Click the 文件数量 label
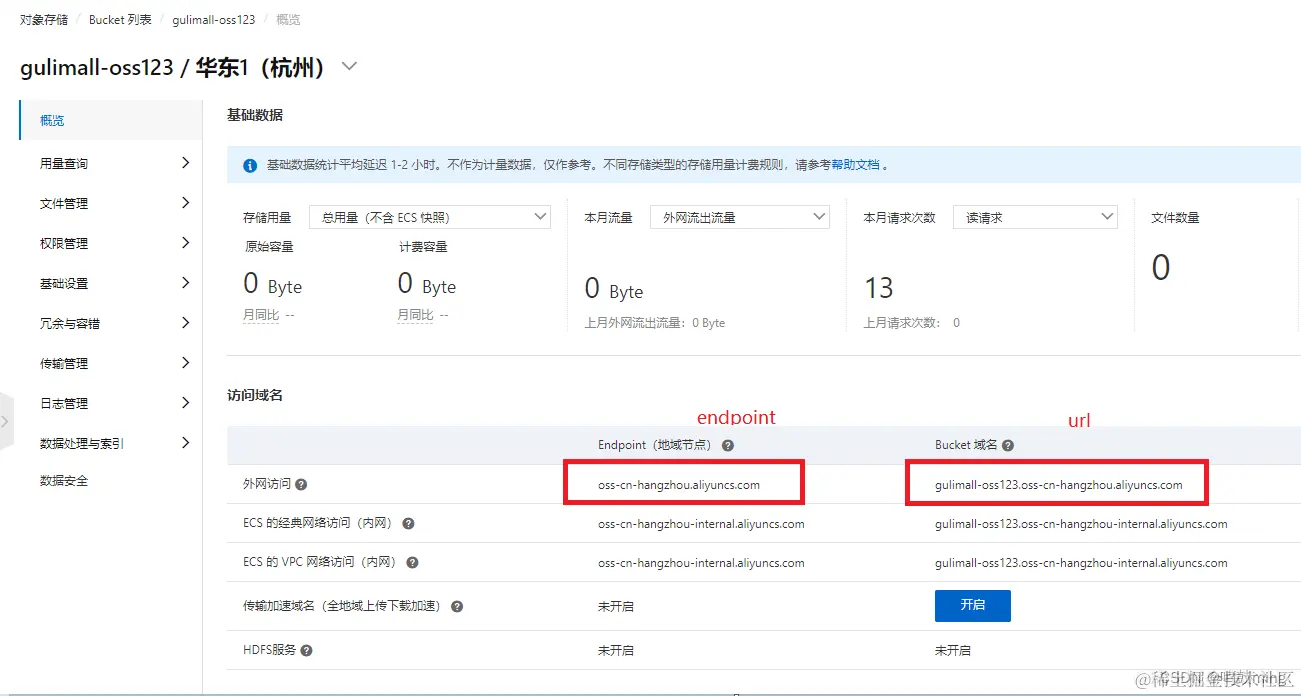 coord(1175,218)
